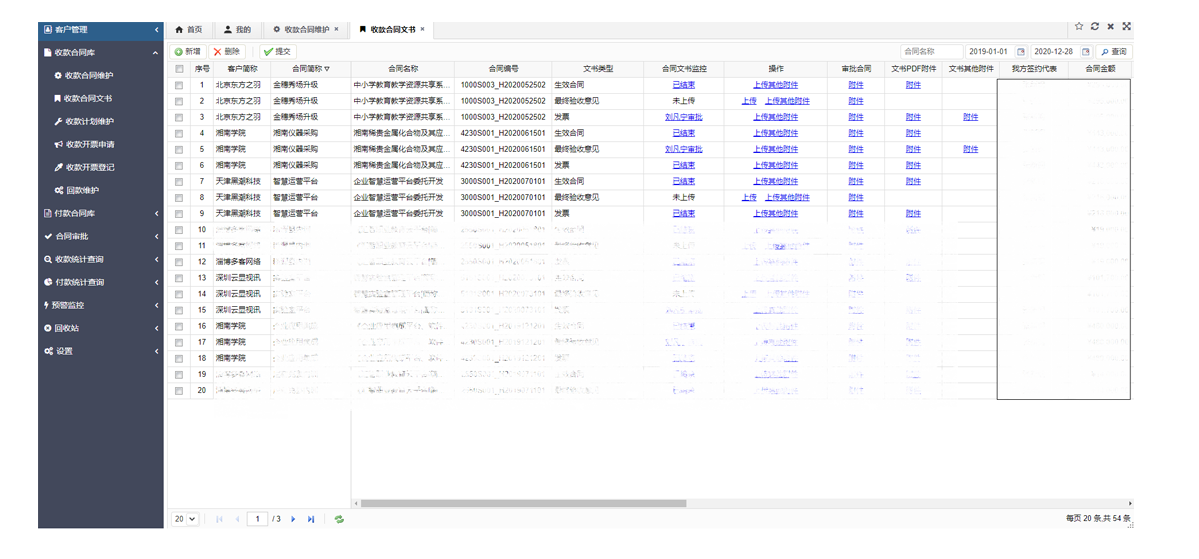Image resolution: width=1199 pixels, height=559 pixels.
Task: Tick the checkbox for row 4
Action: pyautogui.click(x=179, y=133)
